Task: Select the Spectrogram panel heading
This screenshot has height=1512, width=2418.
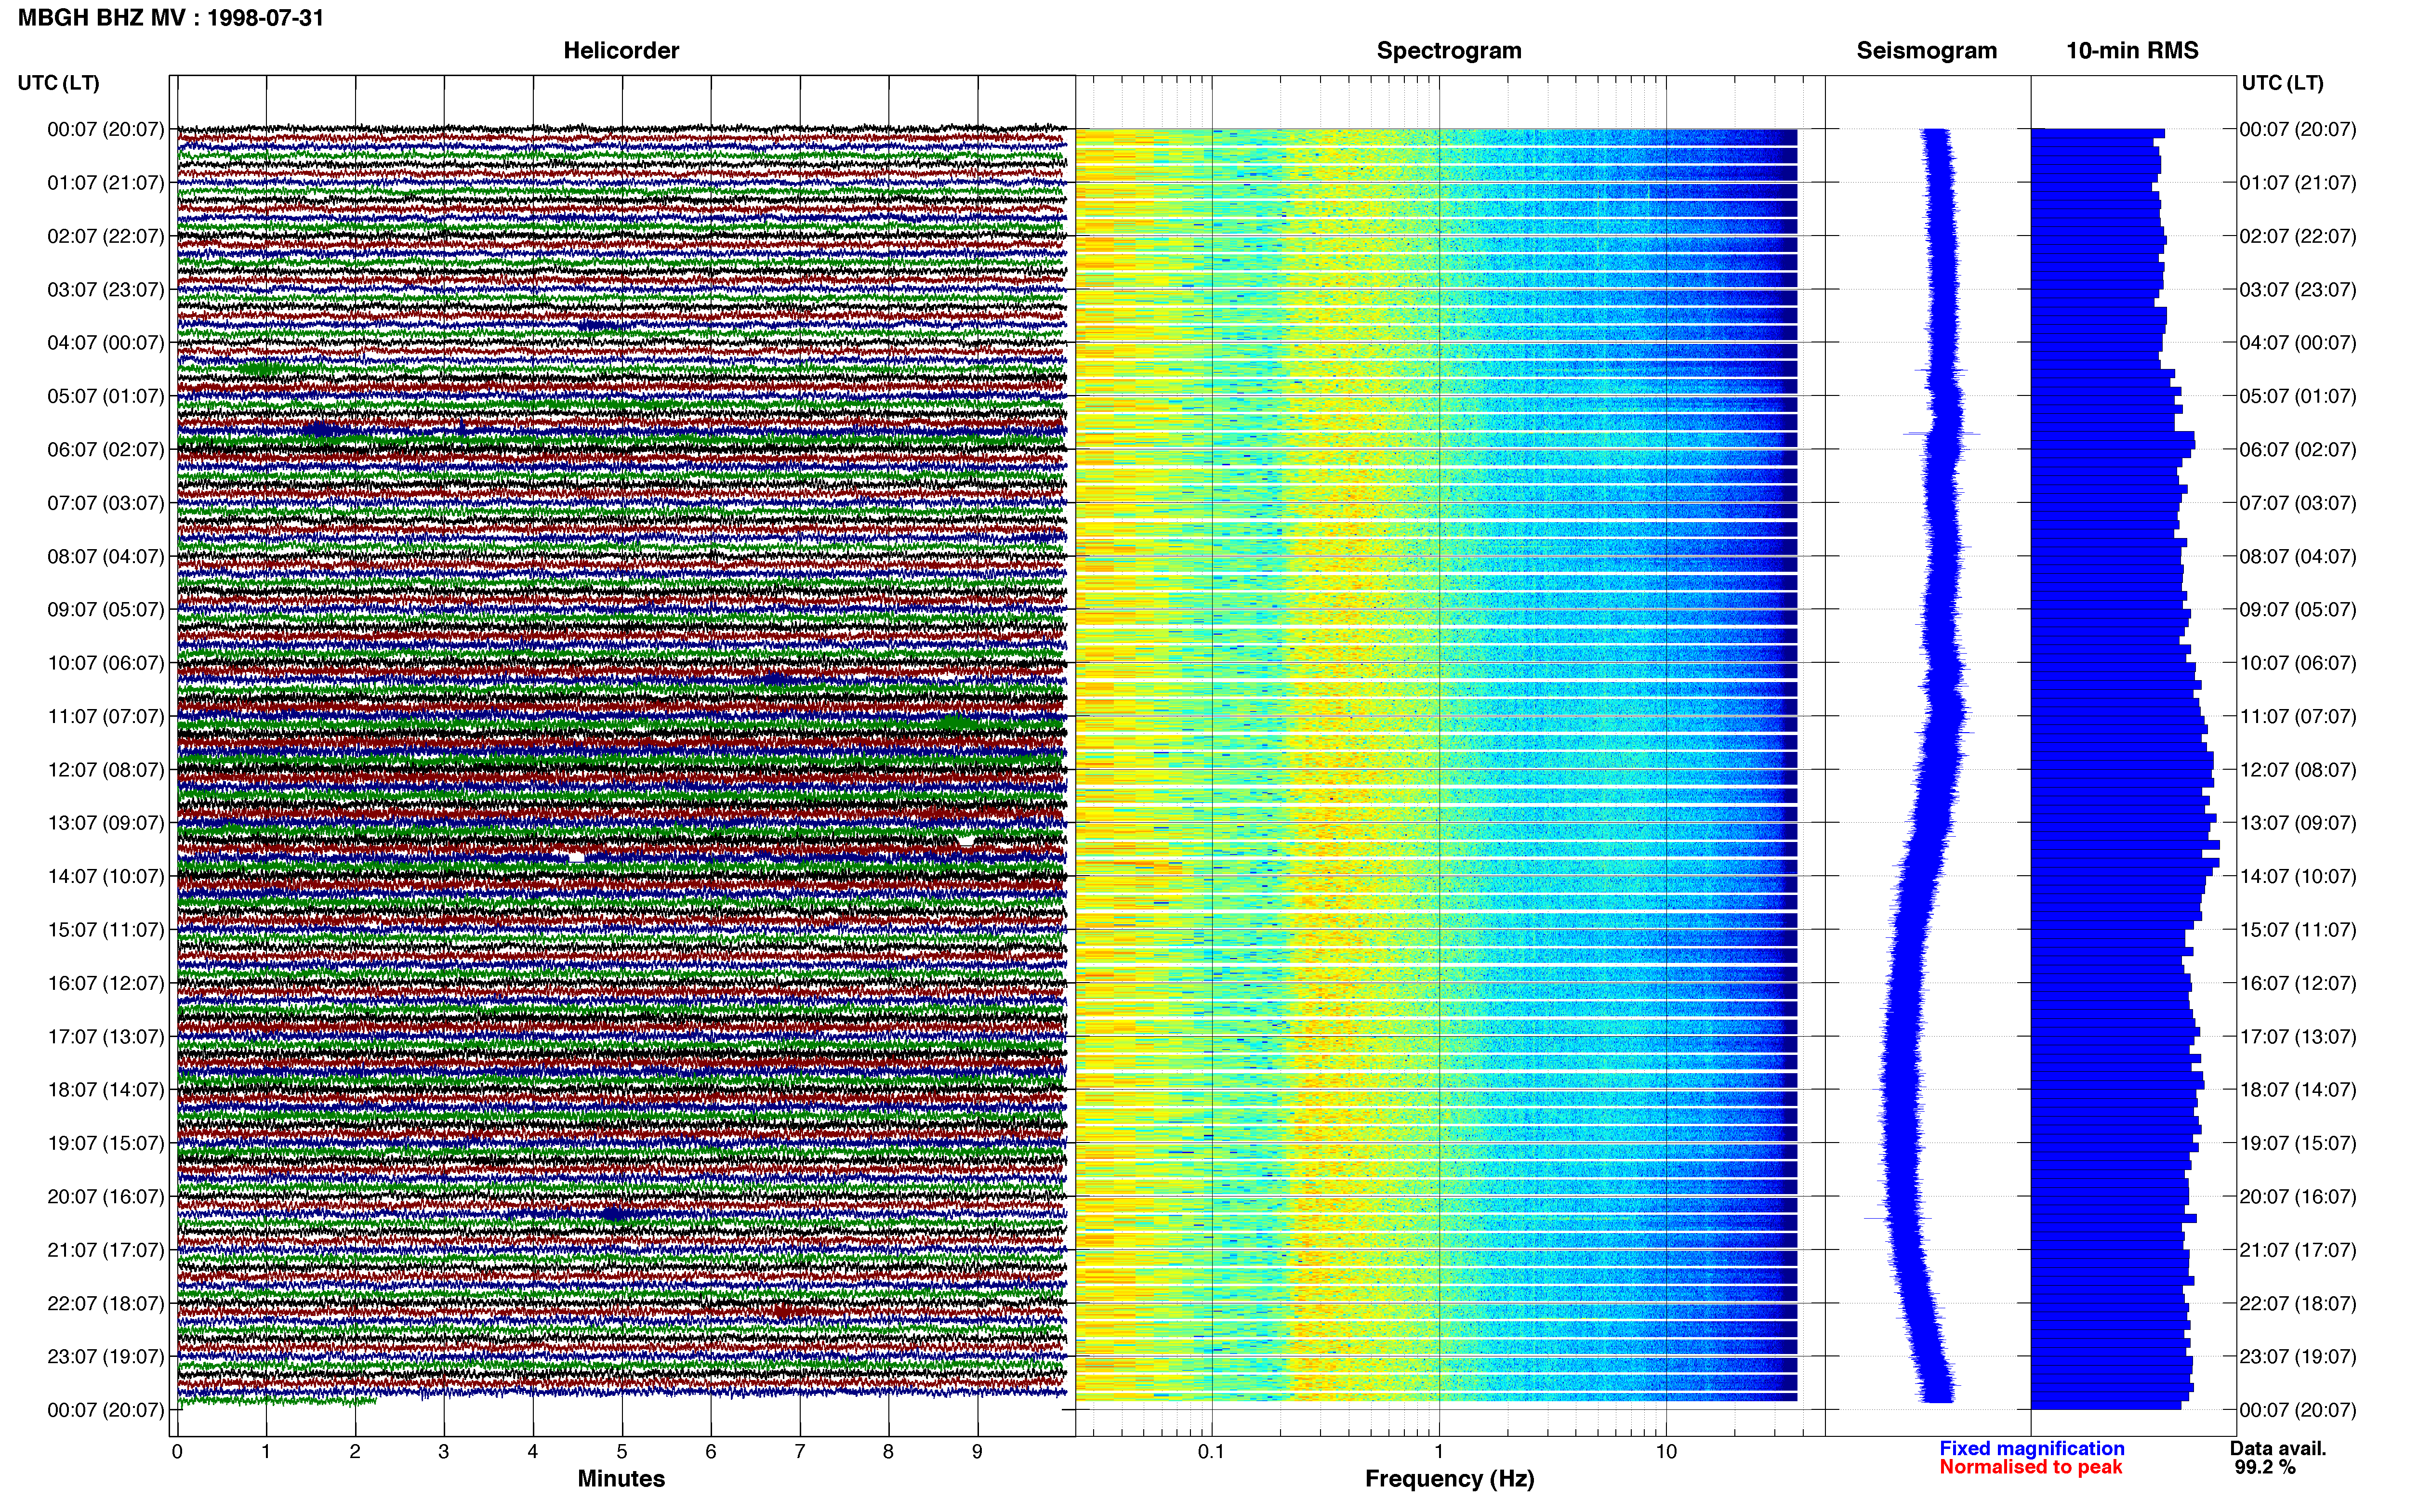Action: (x=1449, y=51)
